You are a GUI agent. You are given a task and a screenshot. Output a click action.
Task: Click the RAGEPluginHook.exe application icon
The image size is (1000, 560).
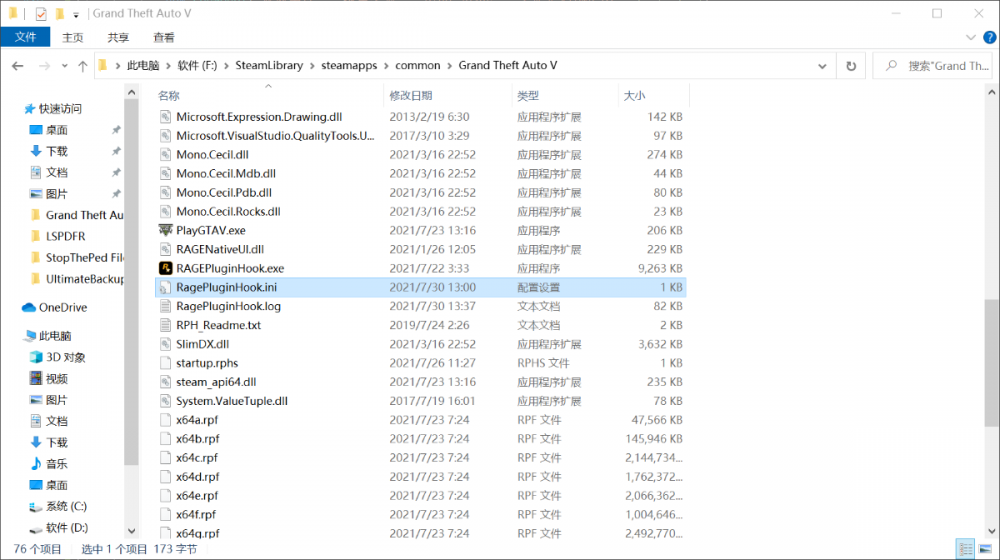166,268
